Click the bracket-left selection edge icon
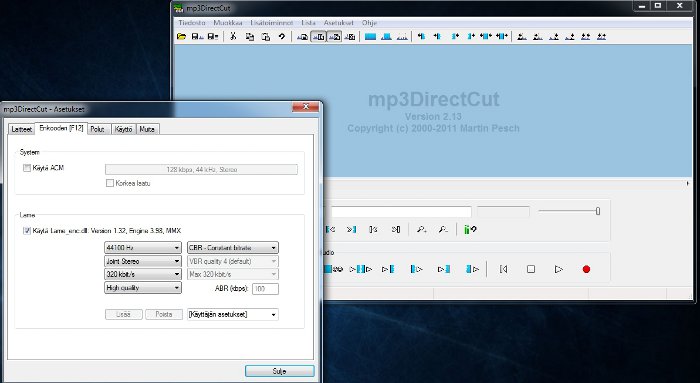 click(373, 229)
